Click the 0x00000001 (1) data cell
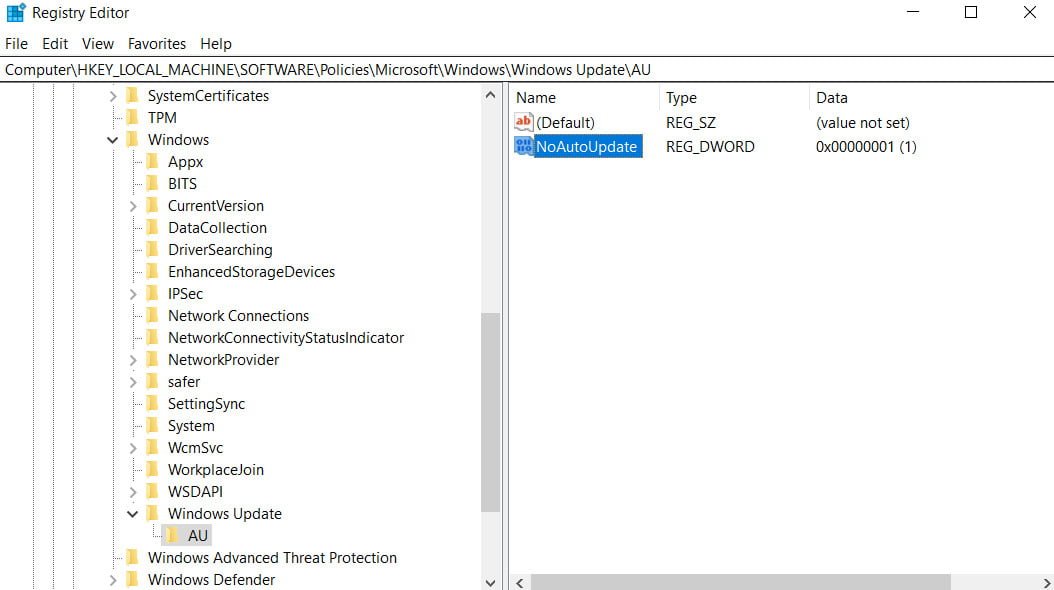This screenshot has height=590, width=1054. tap(866, 146)
